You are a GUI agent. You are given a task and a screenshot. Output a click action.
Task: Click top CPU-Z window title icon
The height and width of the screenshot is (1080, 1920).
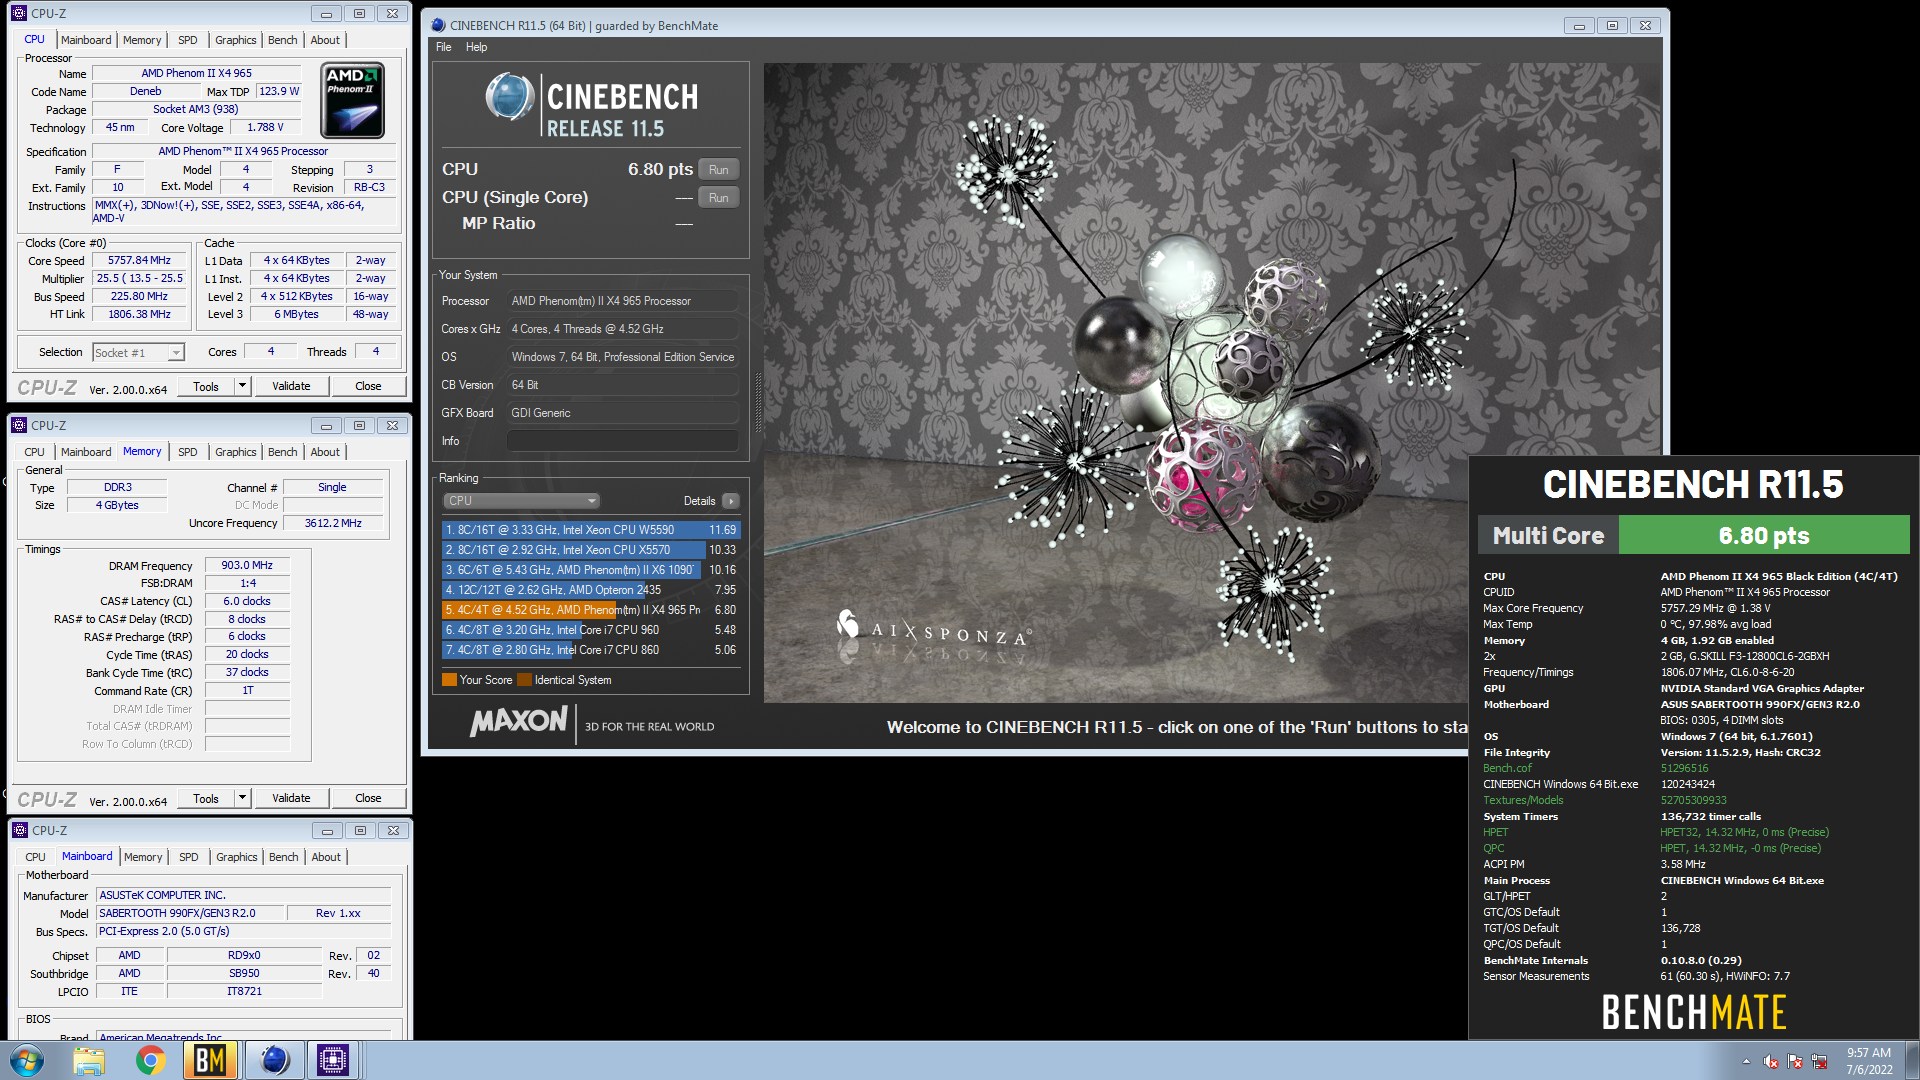19,13
